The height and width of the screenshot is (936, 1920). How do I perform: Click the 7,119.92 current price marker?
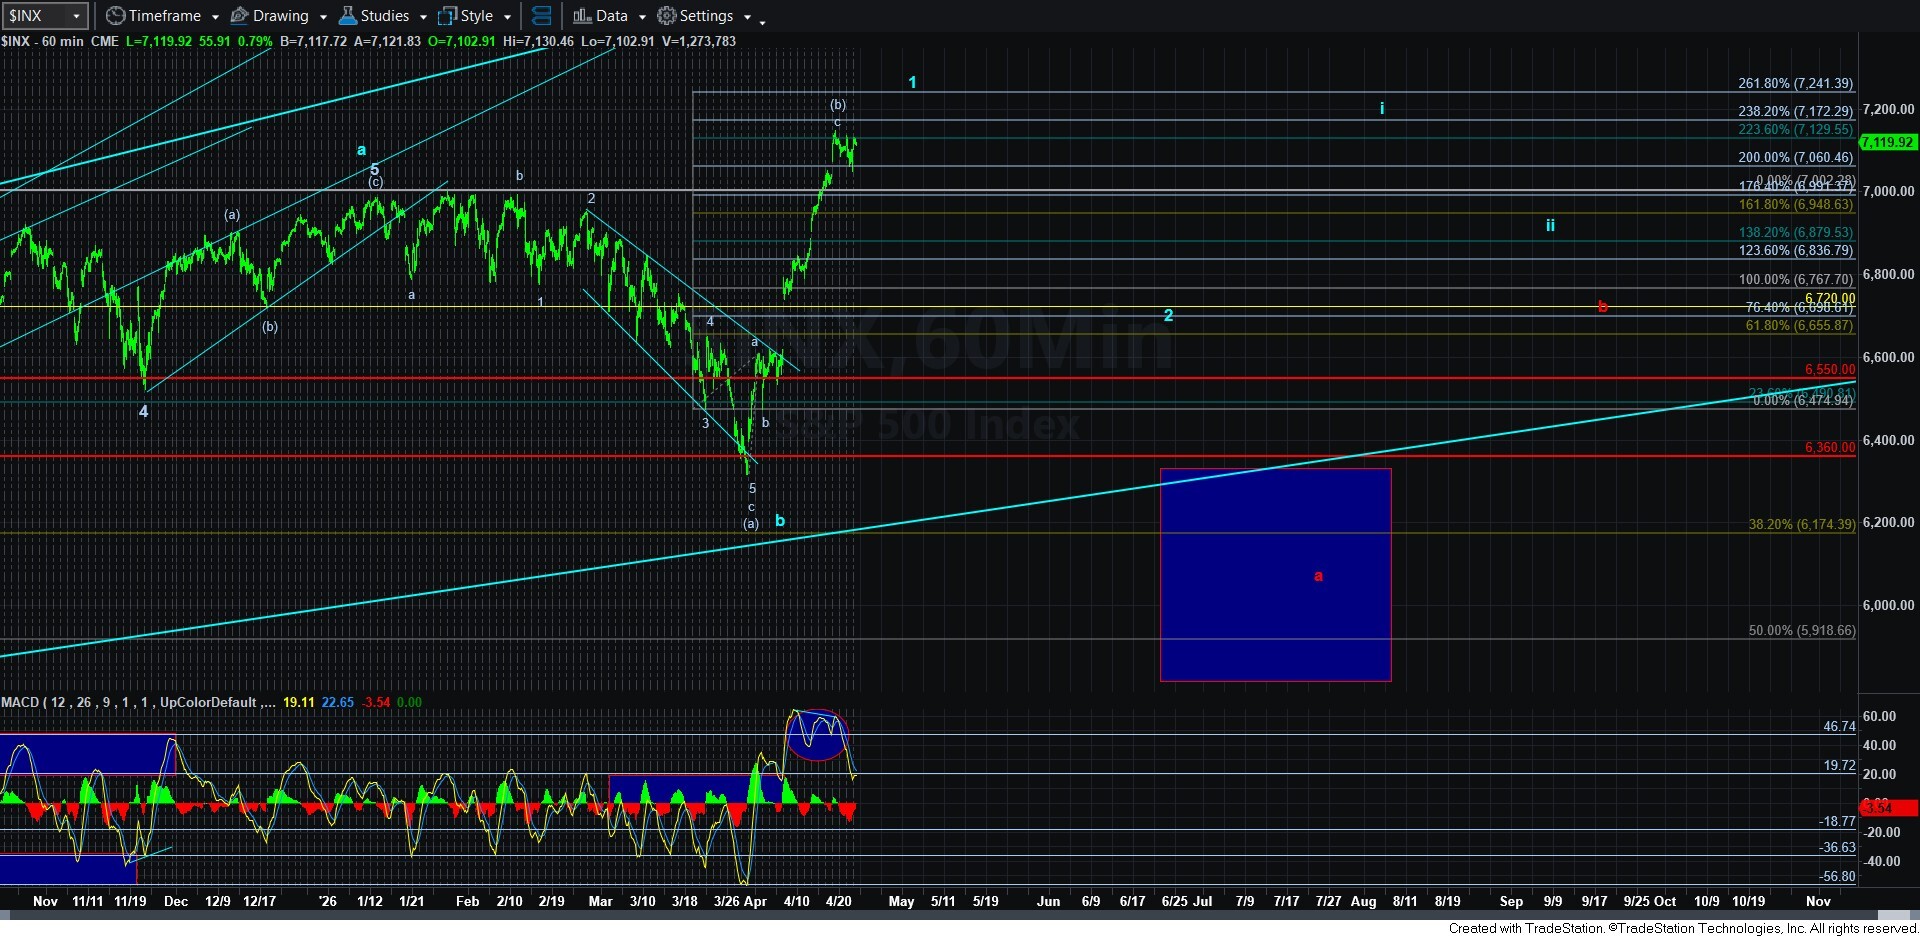tap(1887, 142)
